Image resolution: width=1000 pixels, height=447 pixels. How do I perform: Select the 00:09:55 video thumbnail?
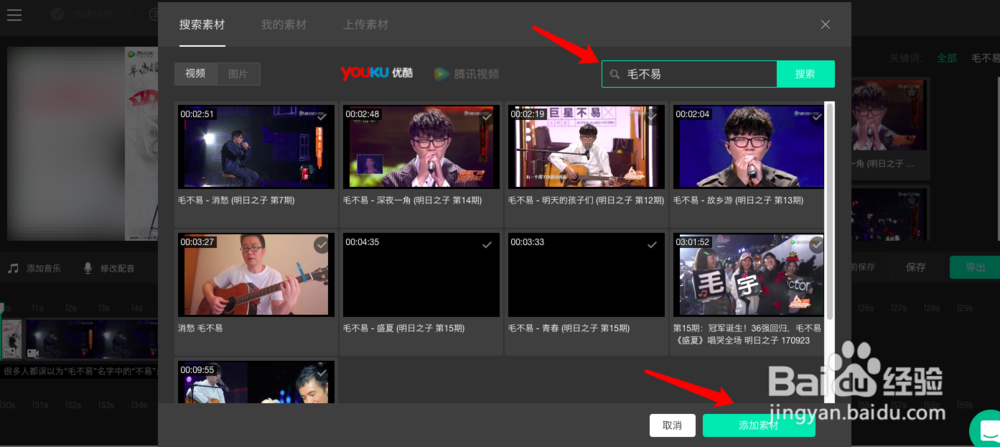click(256, 382)
